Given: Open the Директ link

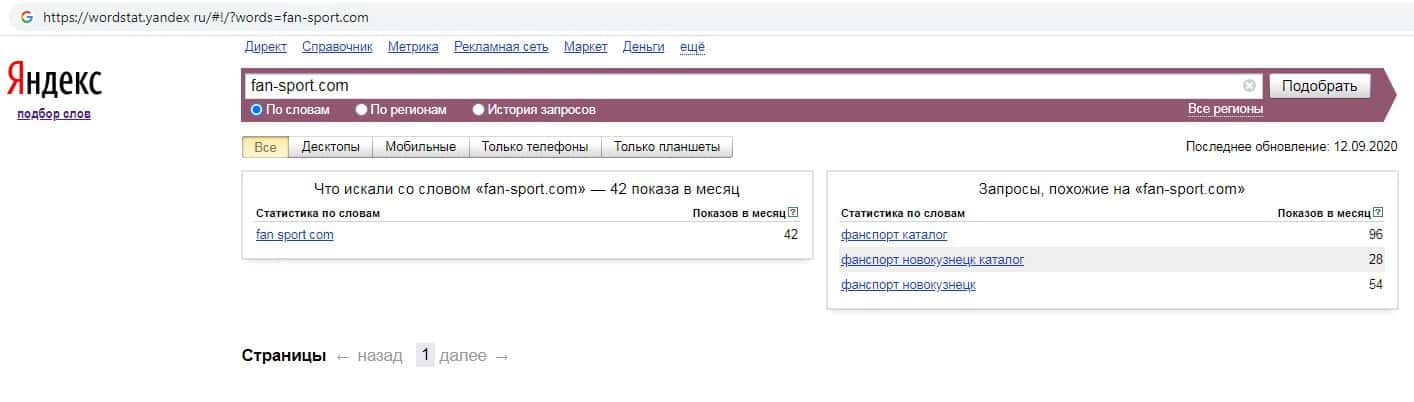Looking at the screenshot, I should click(x=266, y=47).
